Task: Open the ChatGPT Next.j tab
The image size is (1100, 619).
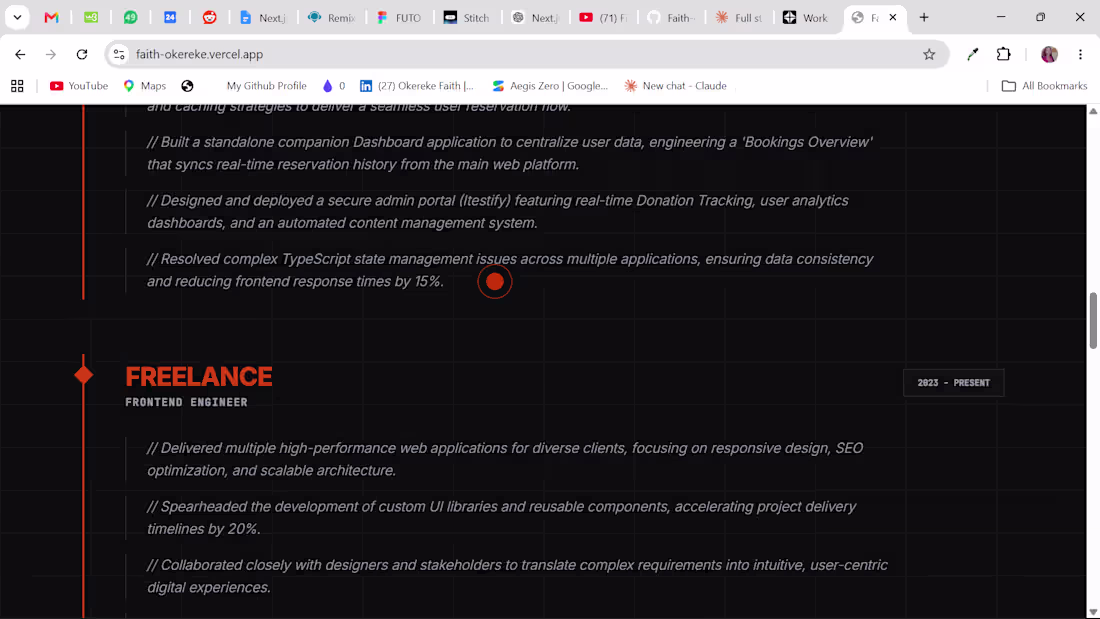Action: (535, 18)
